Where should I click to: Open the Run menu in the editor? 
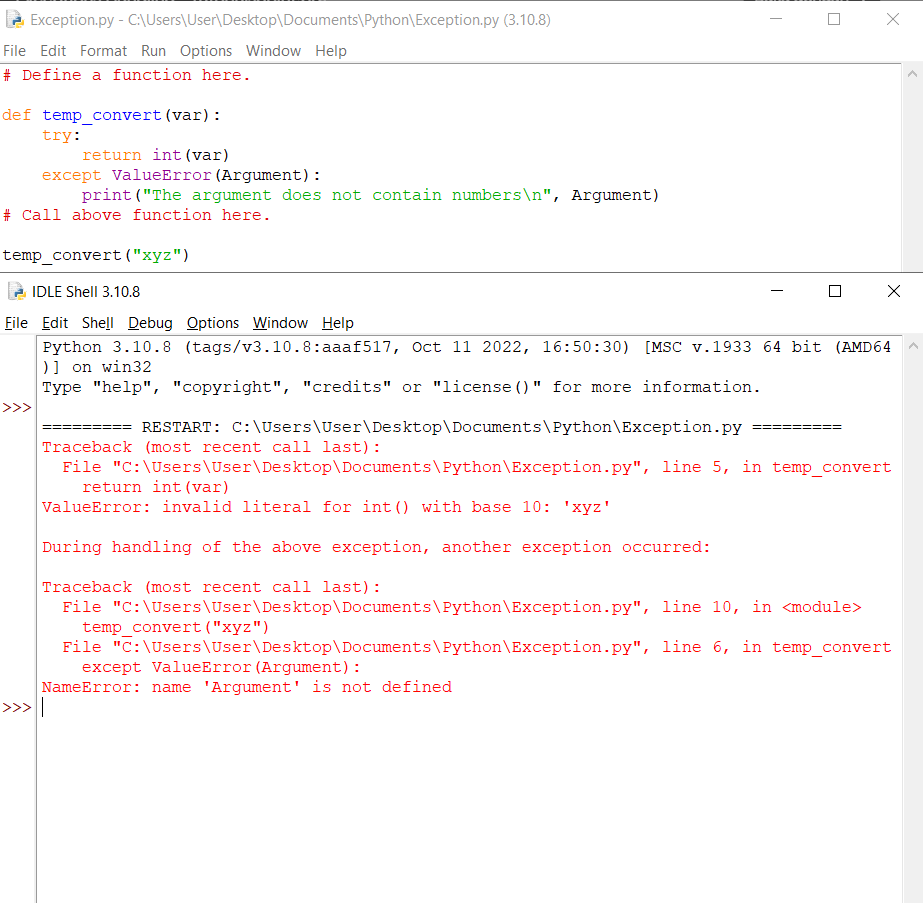[153, 50]
